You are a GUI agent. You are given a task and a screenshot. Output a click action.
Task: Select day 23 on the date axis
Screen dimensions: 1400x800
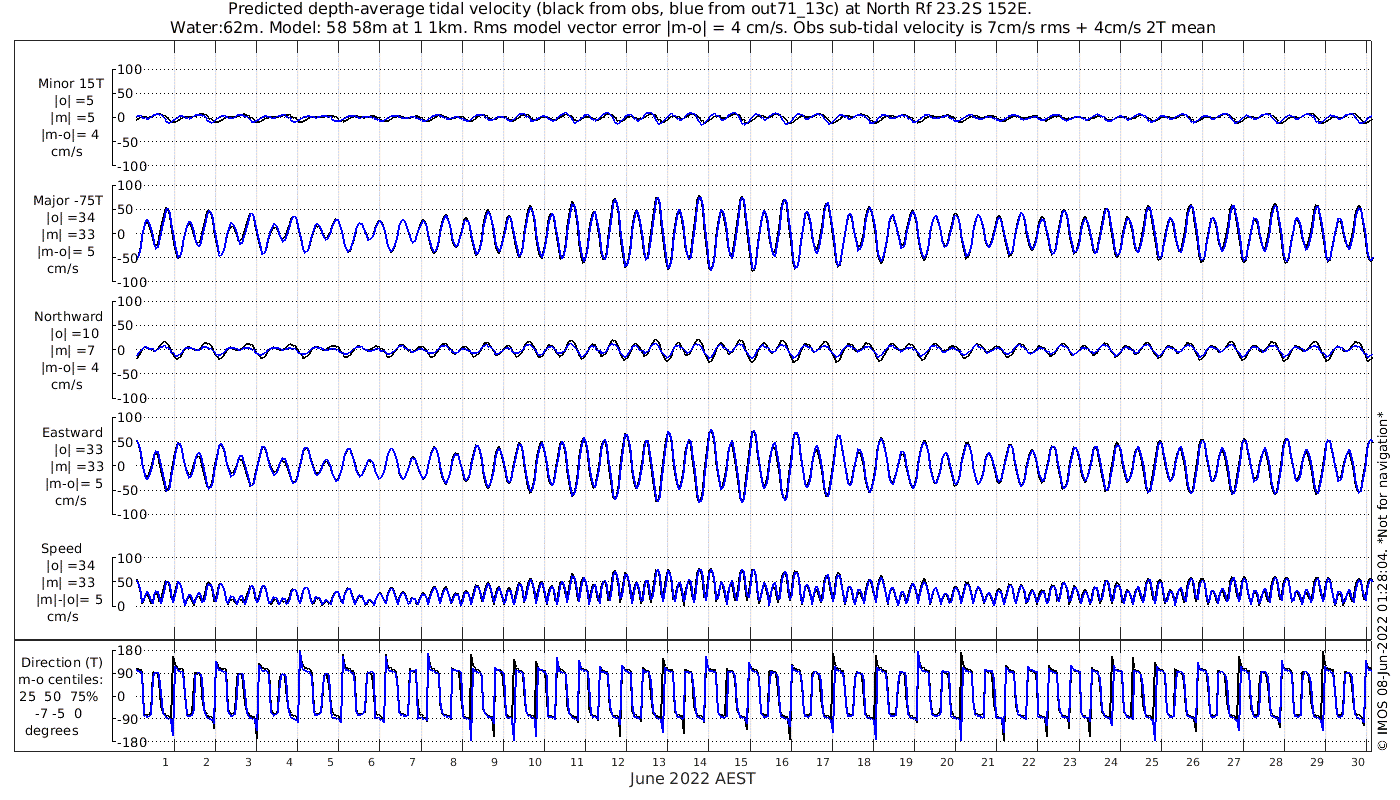[1070, 762]
